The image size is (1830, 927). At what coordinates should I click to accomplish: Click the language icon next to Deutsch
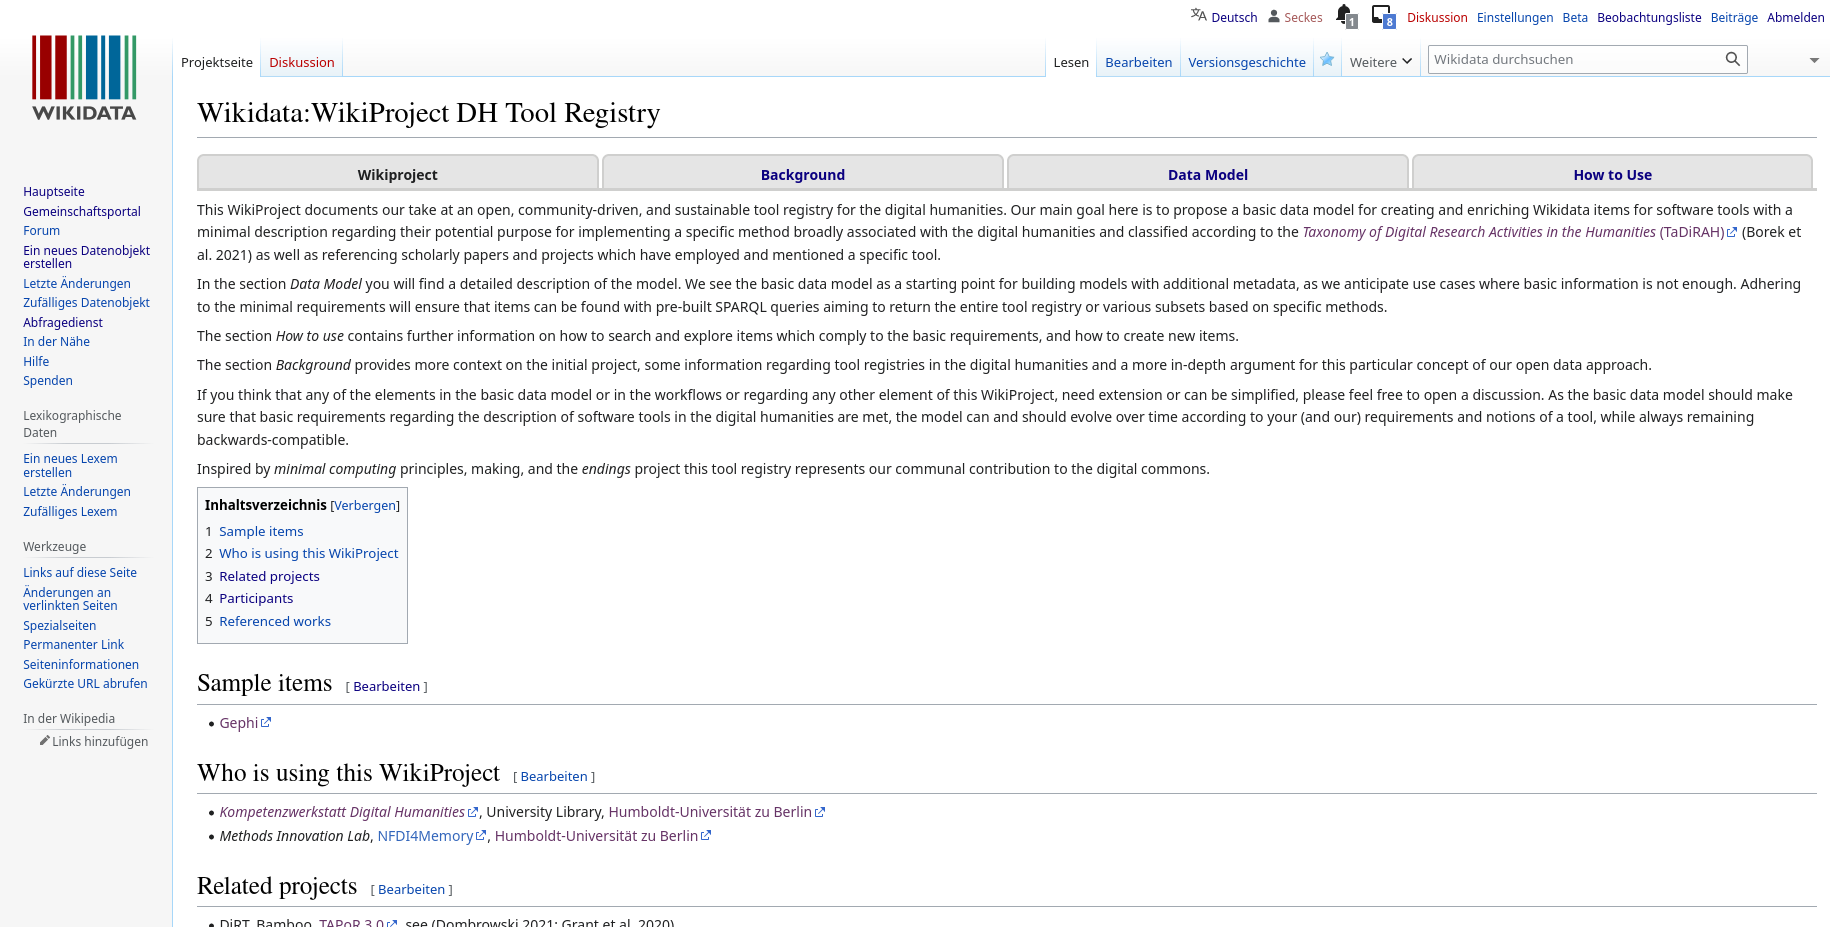(x=1196, y=15)
